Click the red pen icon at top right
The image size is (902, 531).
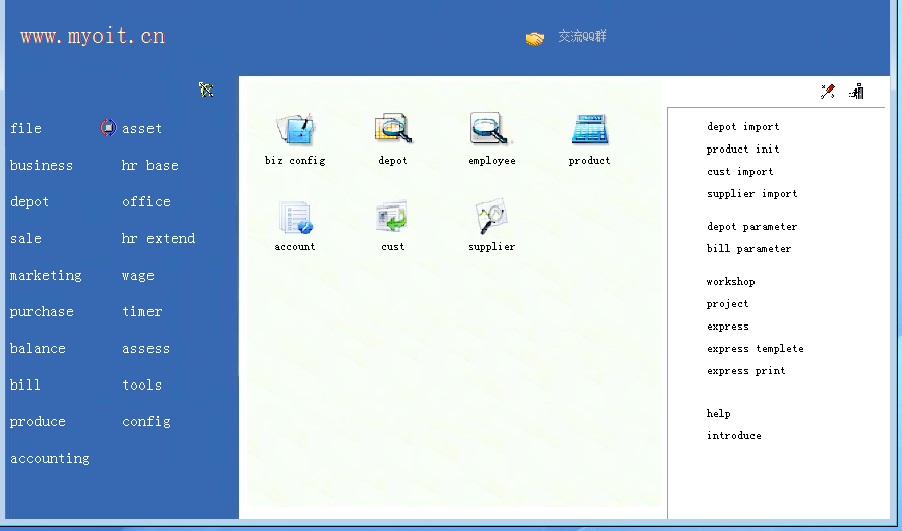click(827, 92)
